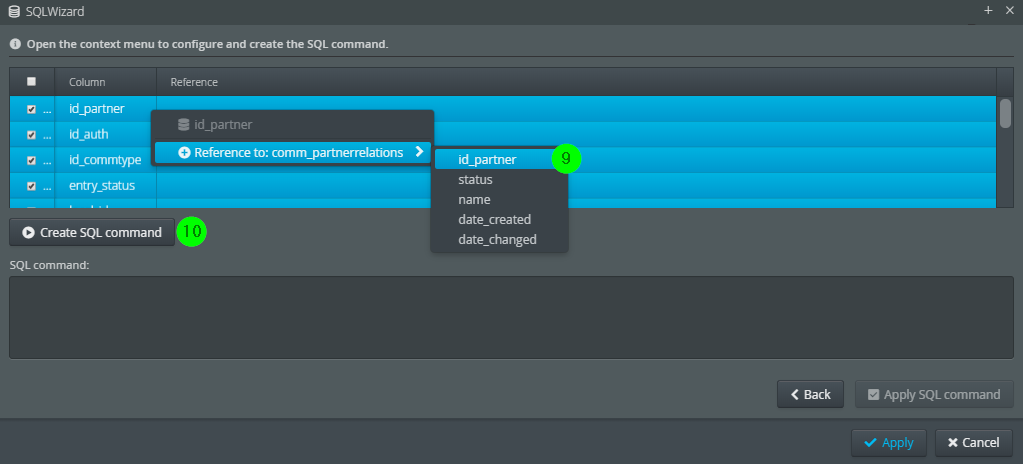Image resolution: width=1023 pixels, height=464 pixels.
Task: Choose name in the reference submenu
Action: point(474,200)
